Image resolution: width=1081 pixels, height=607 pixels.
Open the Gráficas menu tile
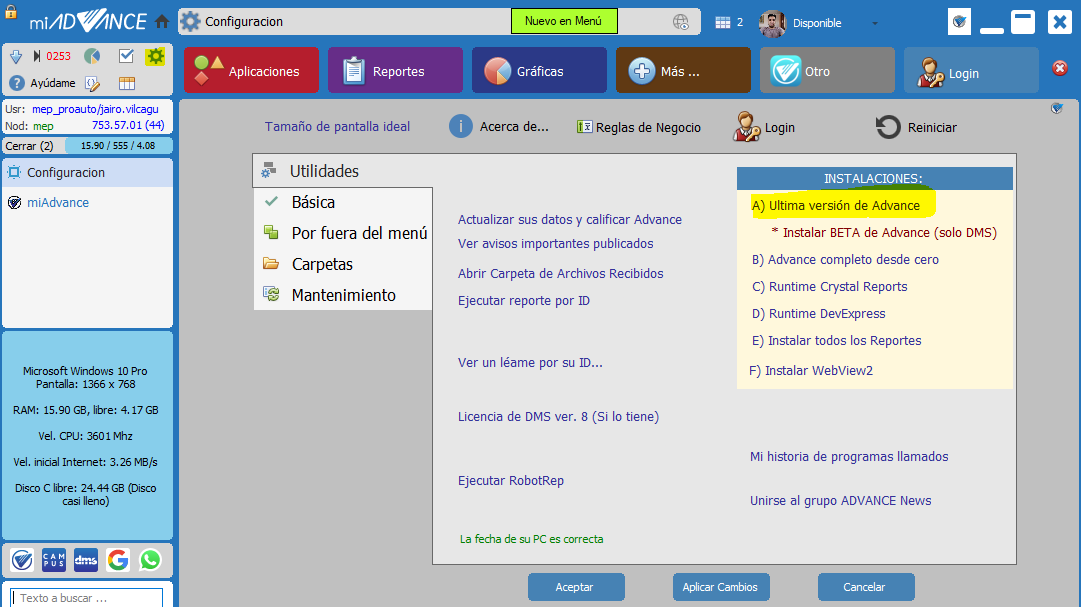pyautogui.click(x=539, y=70)
